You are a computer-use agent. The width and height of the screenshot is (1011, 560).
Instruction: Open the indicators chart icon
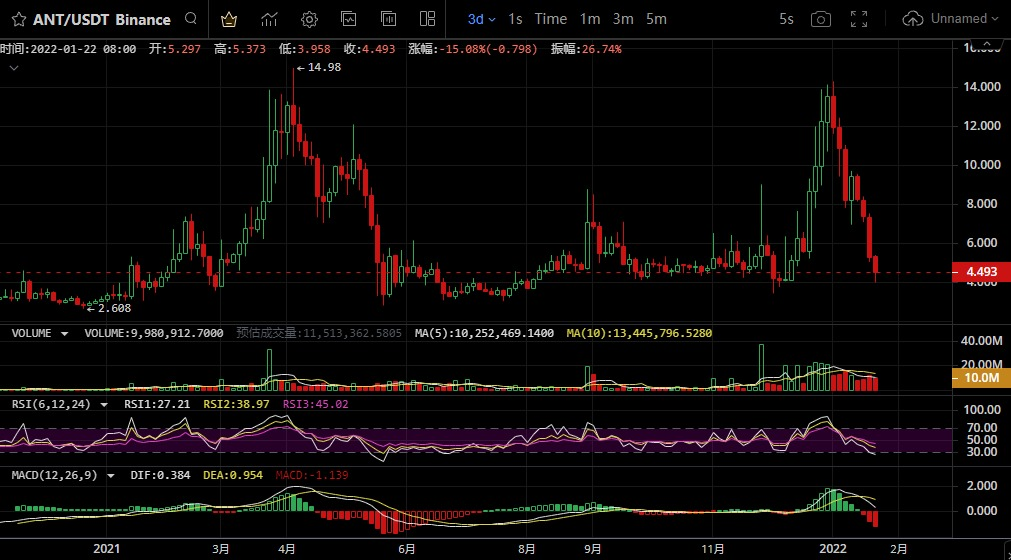click(269, 19)
